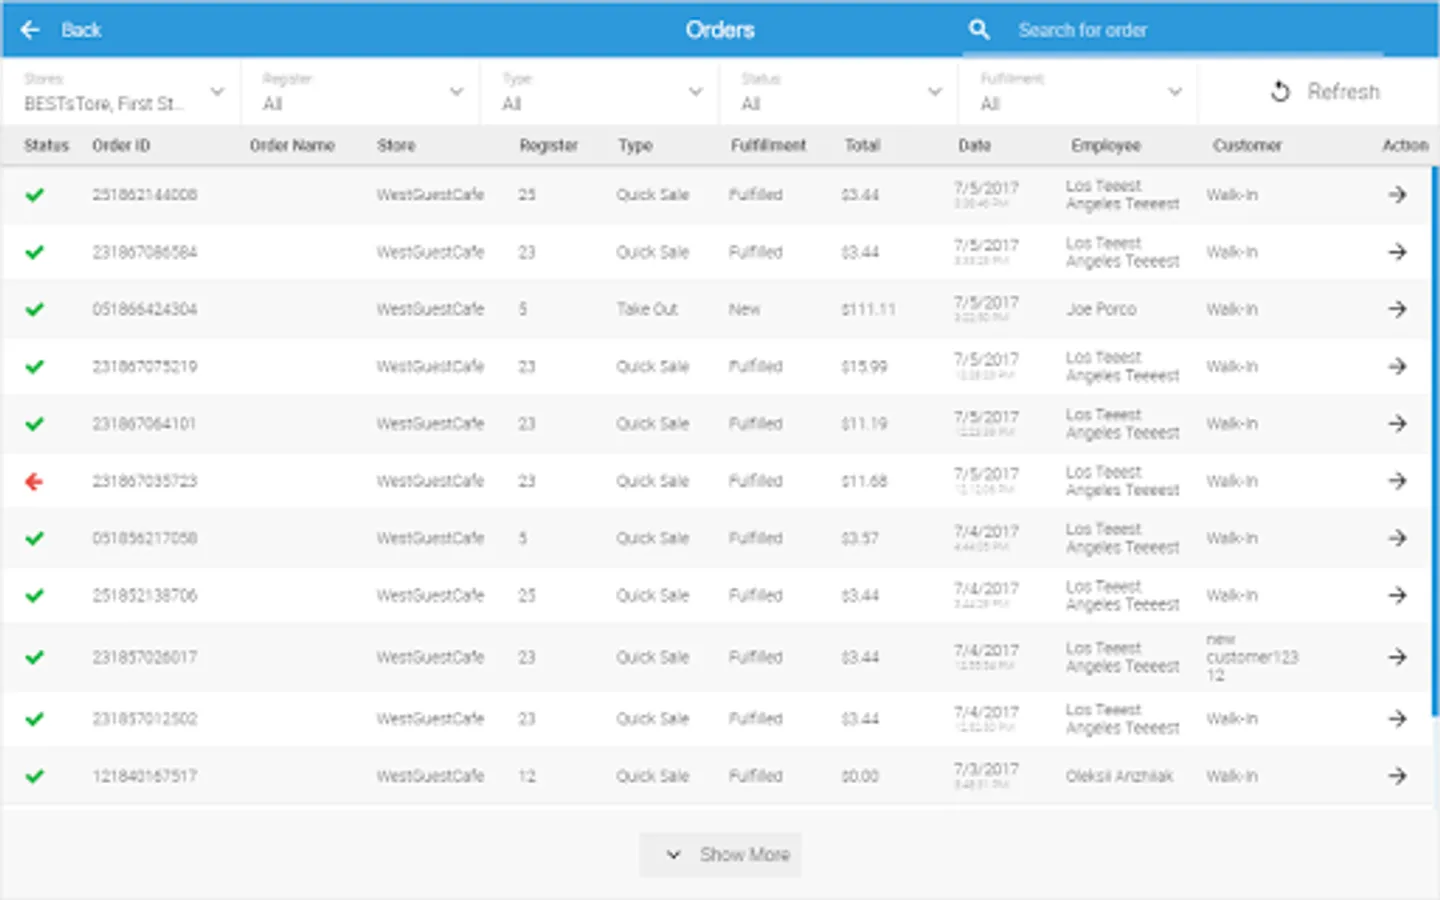Click the Date column header
Image resolution: width=1440 pixels, height=900 pixels.
[973, 145]
